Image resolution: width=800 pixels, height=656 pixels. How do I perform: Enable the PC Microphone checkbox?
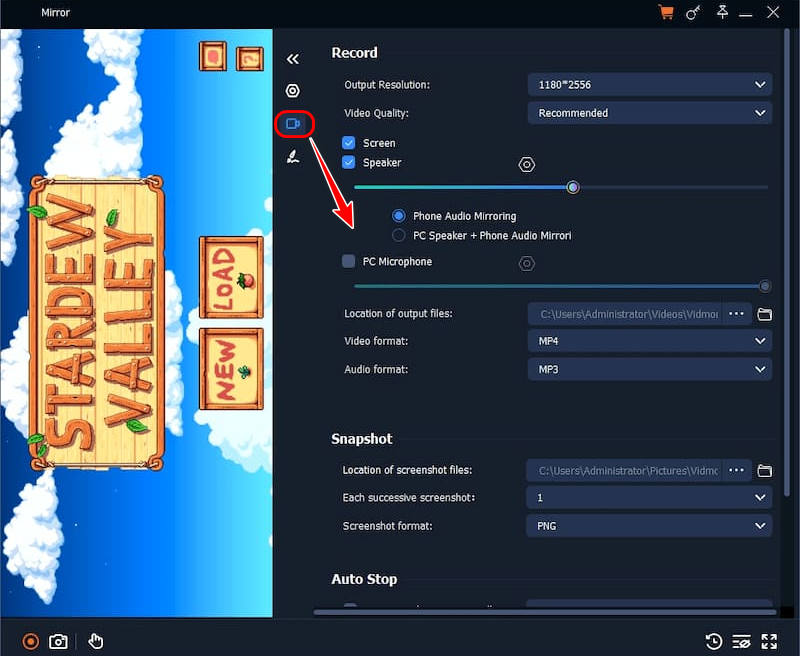point(349,261)
